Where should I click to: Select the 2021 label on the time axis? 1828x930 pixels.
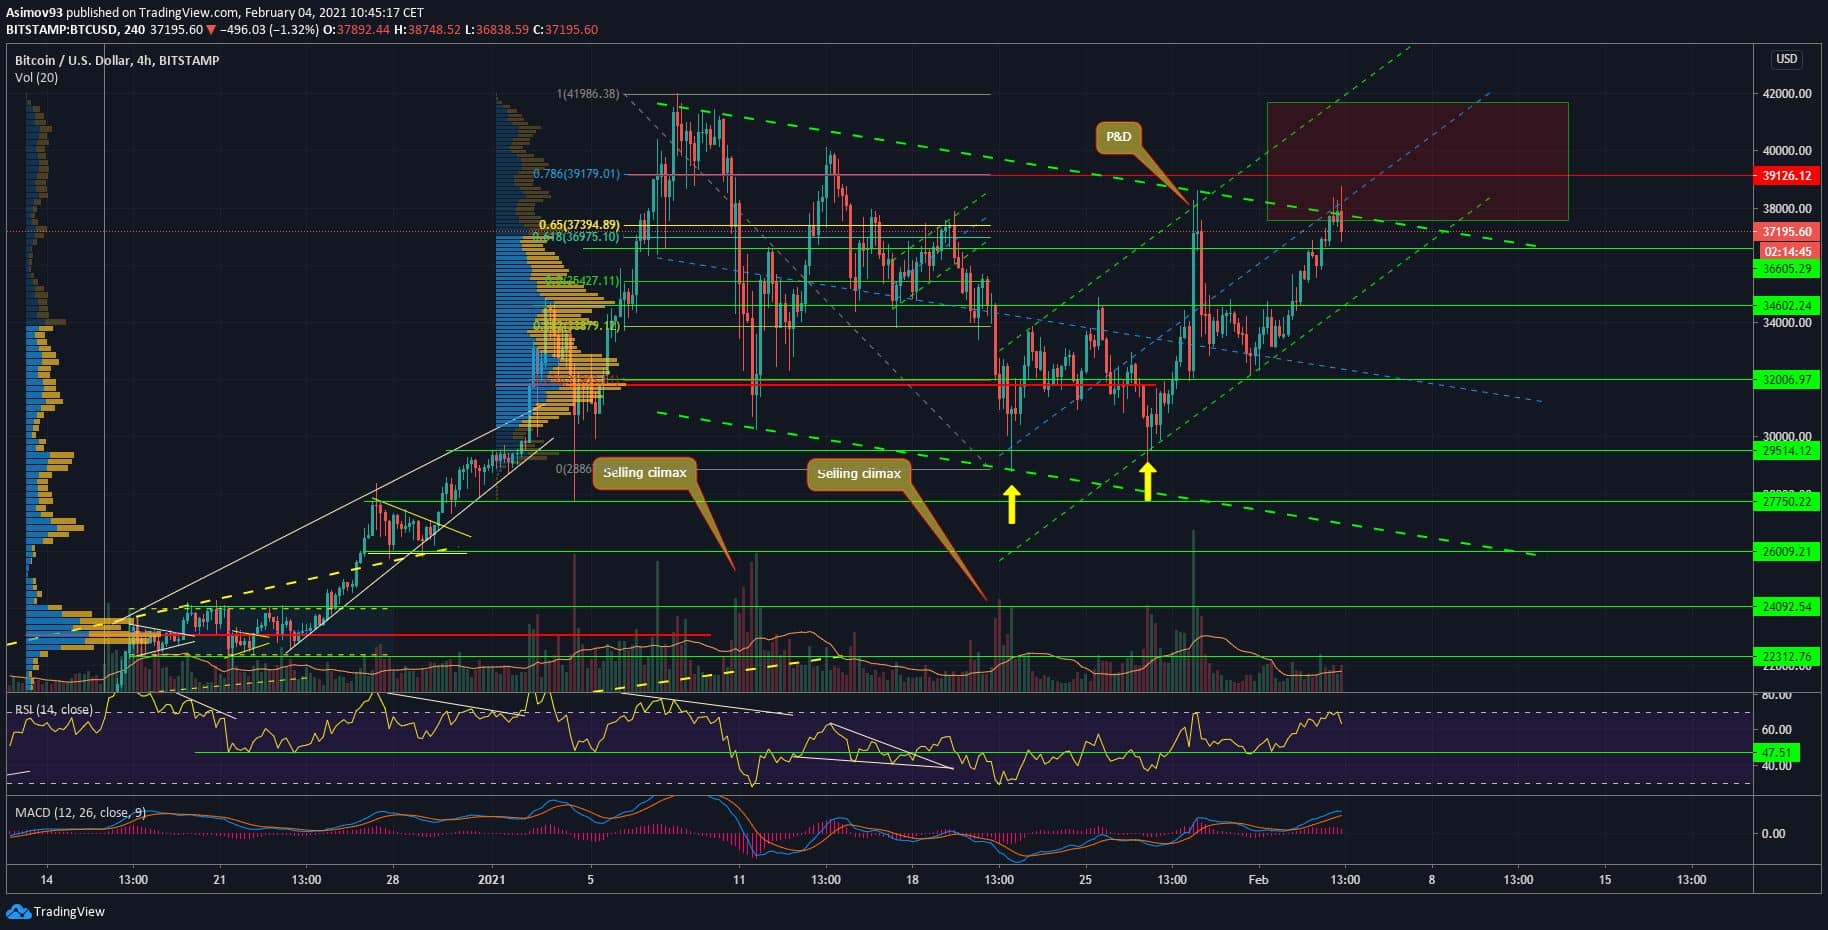pyautogui.click(x=492, y=880)
